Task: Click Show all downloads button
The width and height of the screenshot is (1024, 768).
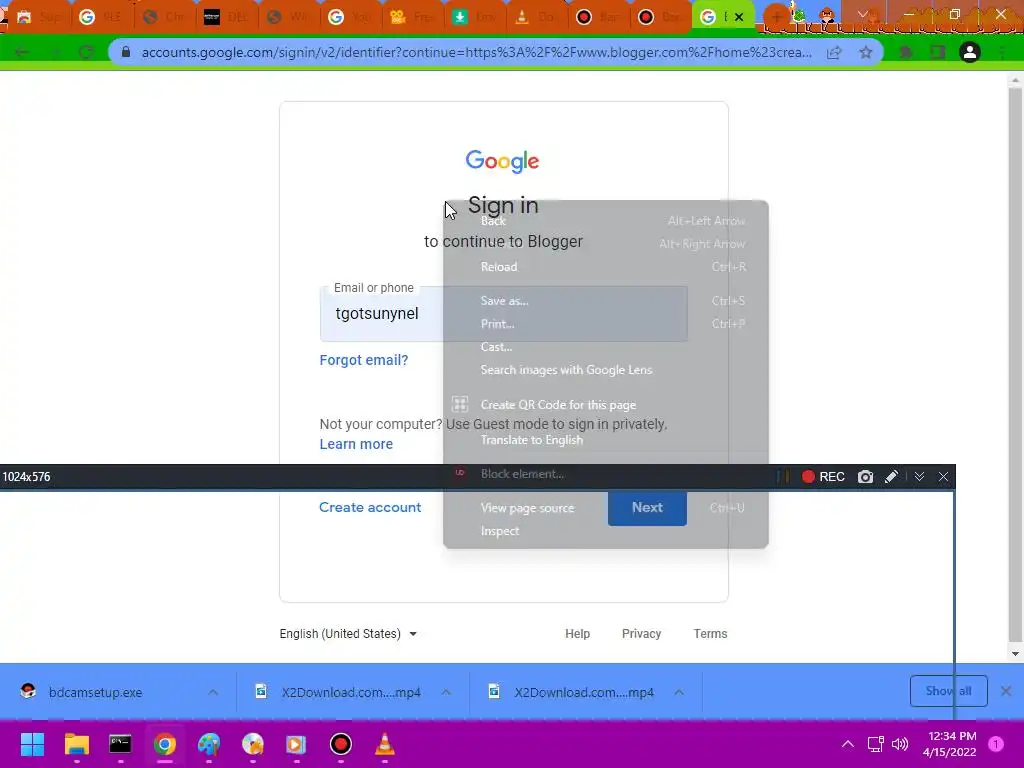Action: (948, 691)
